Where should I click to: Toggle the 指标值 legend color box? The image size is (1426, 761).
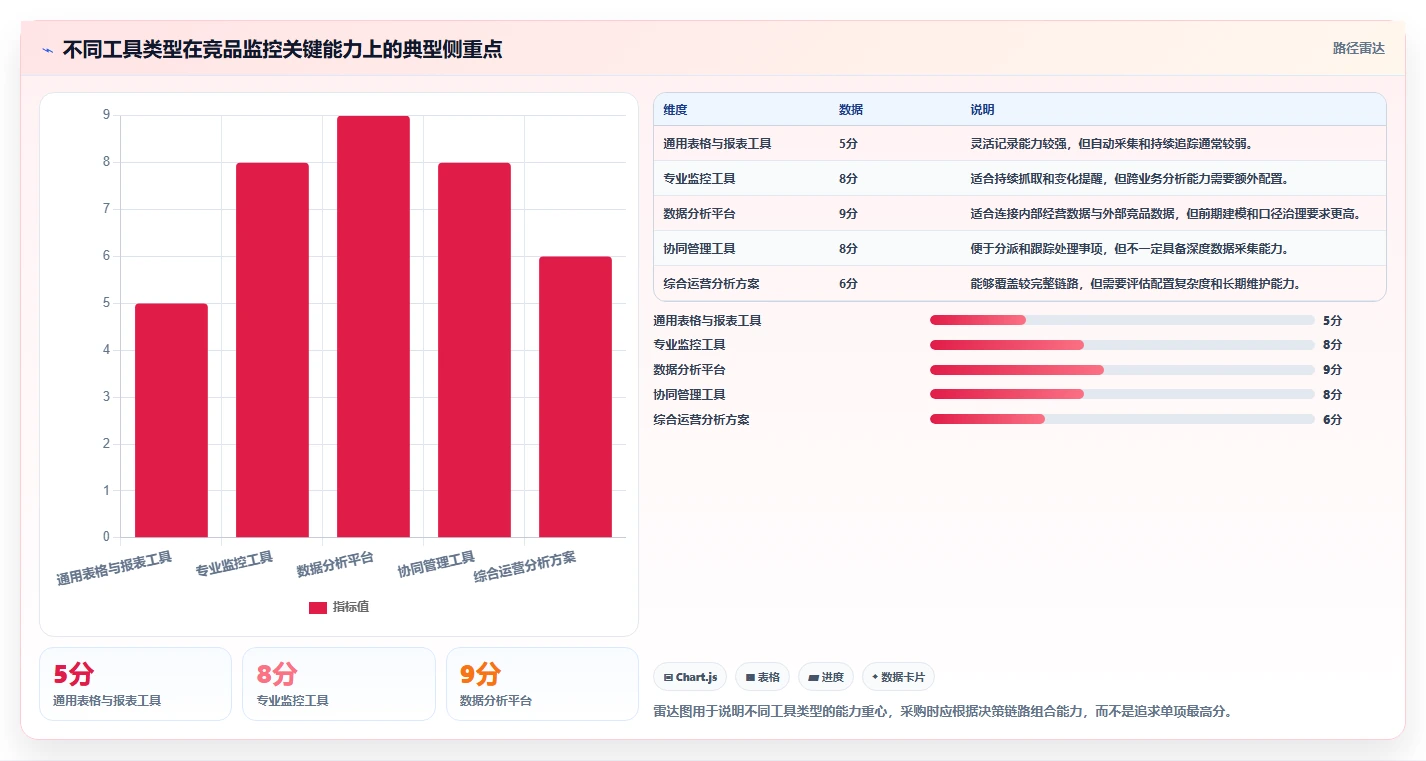point(317,608)
